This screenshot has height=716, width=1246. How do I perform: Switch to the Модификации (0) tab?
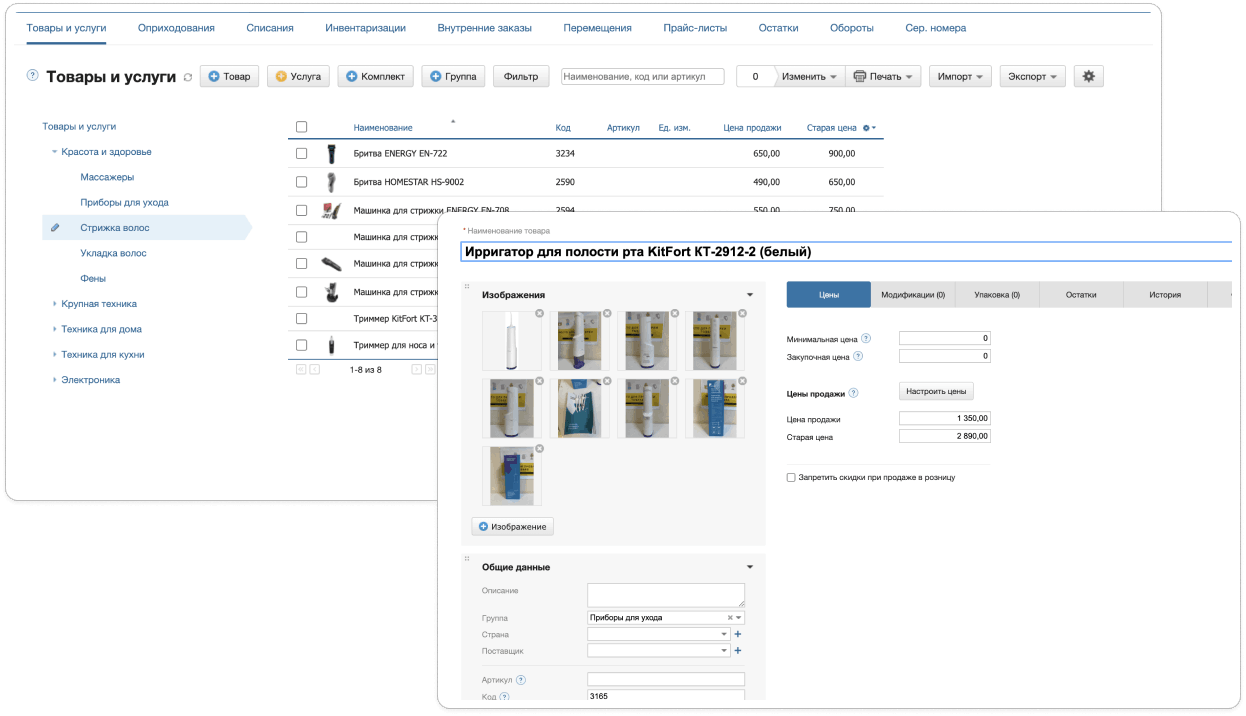(x=913, y=295)
